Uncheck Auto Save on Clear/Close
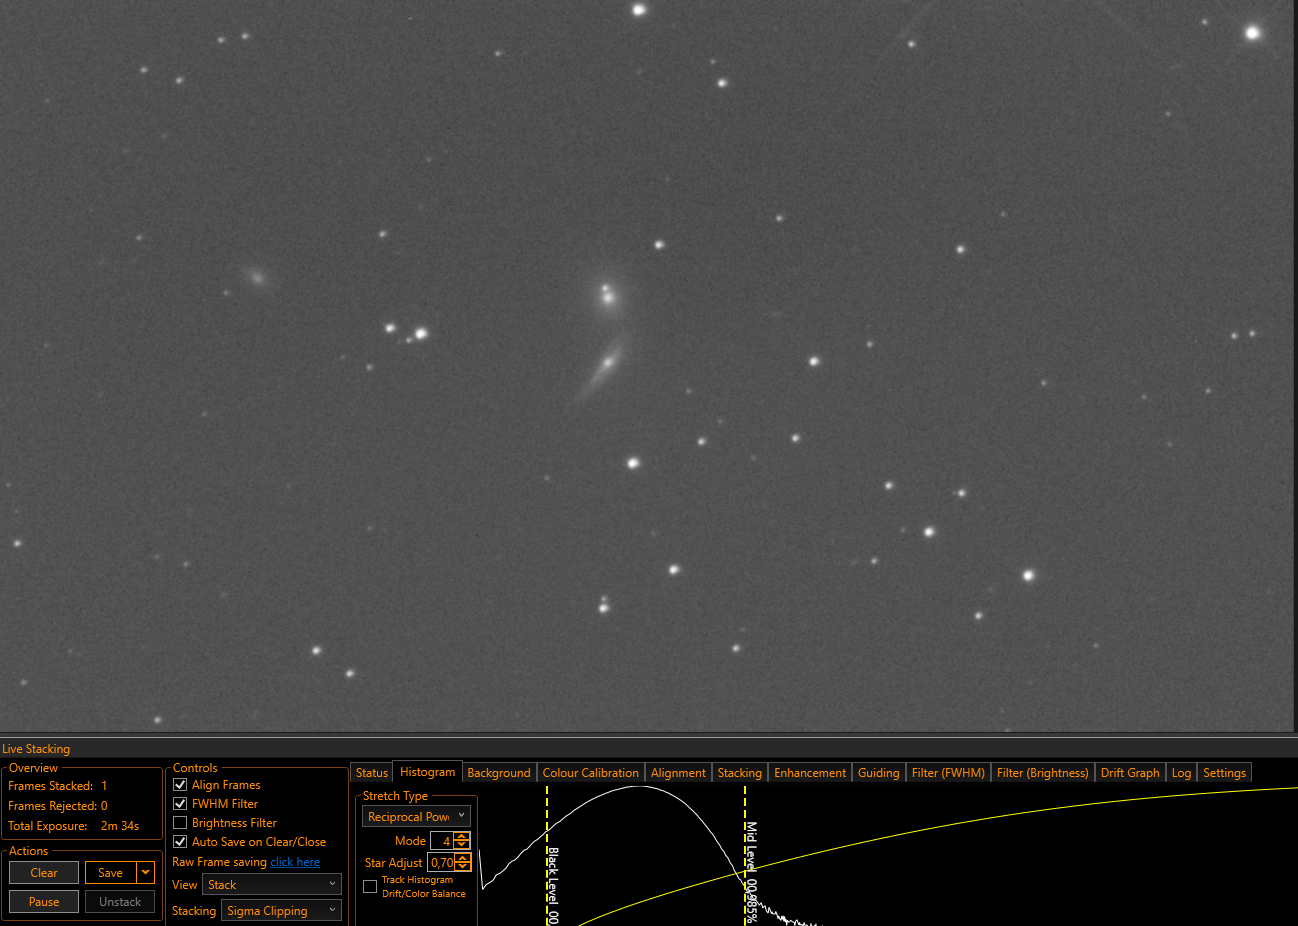Image resolution: width=1298 pixels, height=926 pixels. point(180,842)
